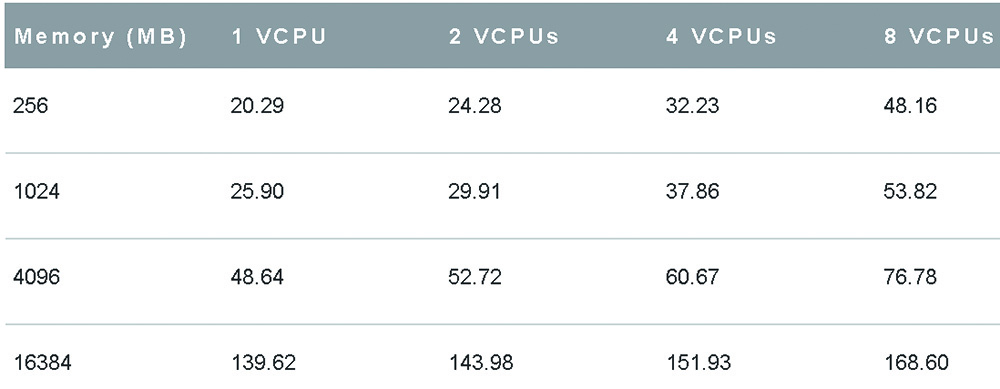Click the 48.16 cell
1000x389 pixels.
click(x=910, y=105)
